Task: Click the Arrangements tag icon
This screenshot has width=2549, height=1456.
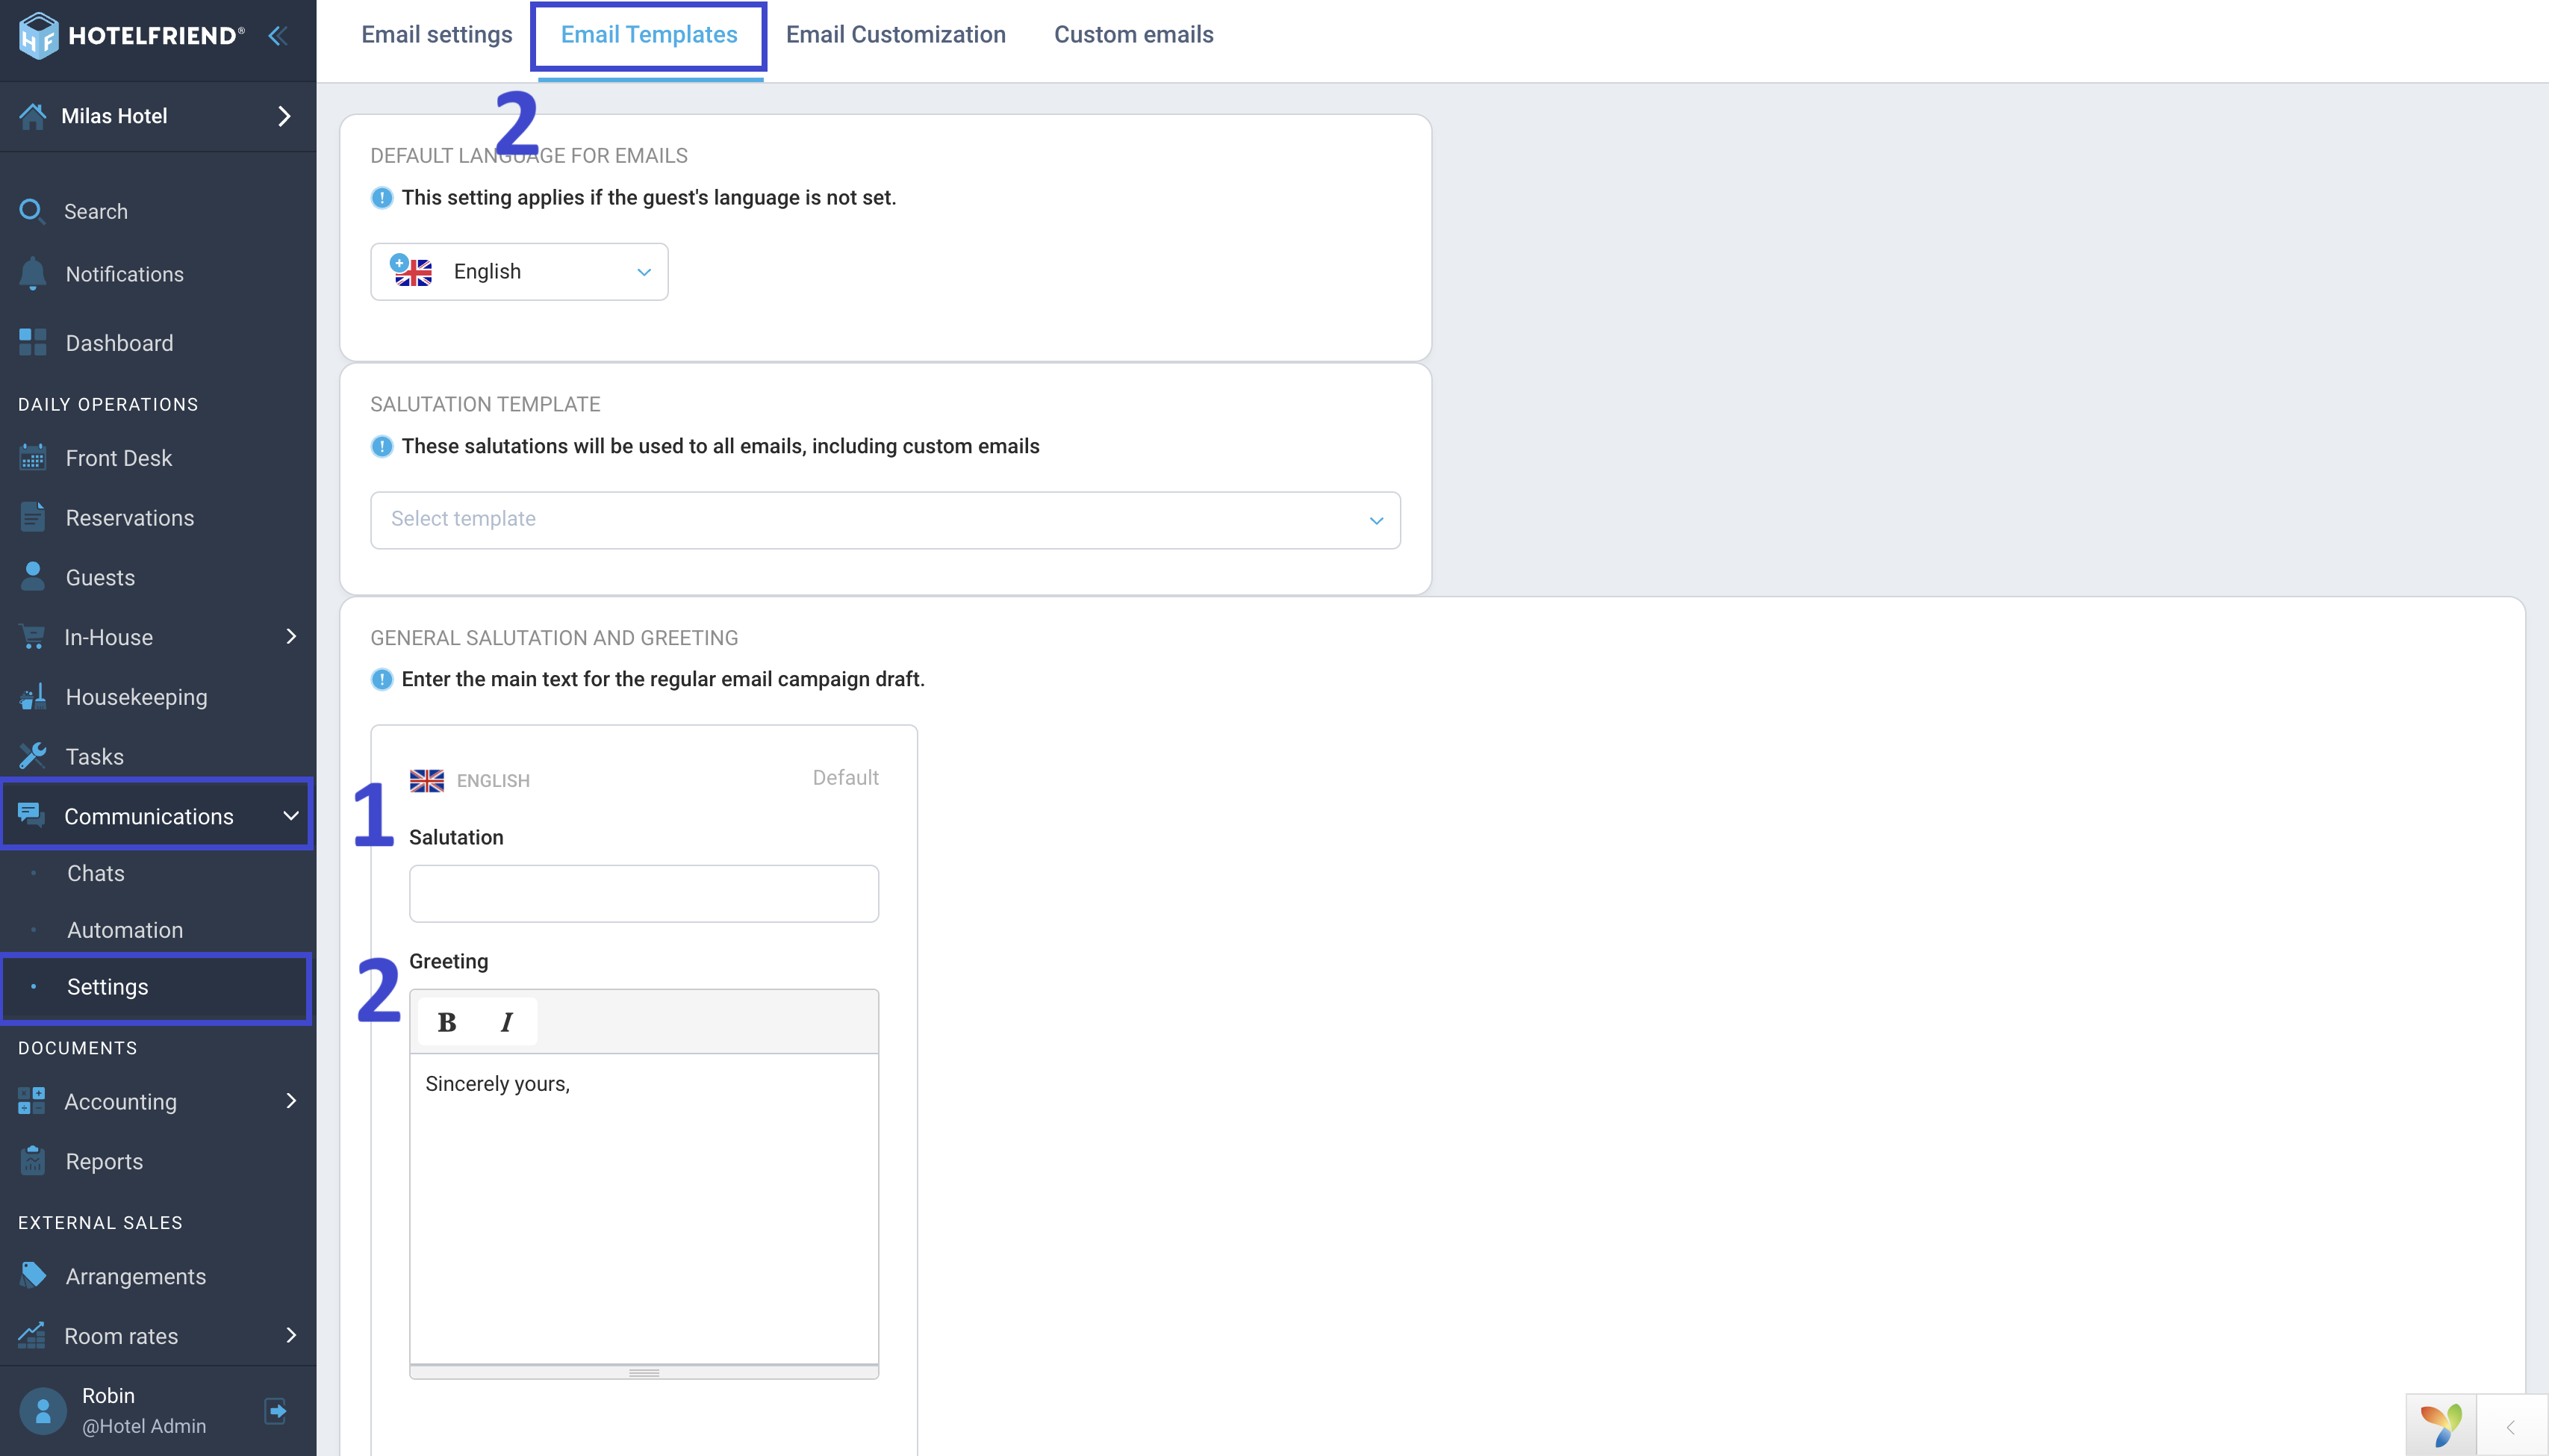Action: (x=32, y=1276)
